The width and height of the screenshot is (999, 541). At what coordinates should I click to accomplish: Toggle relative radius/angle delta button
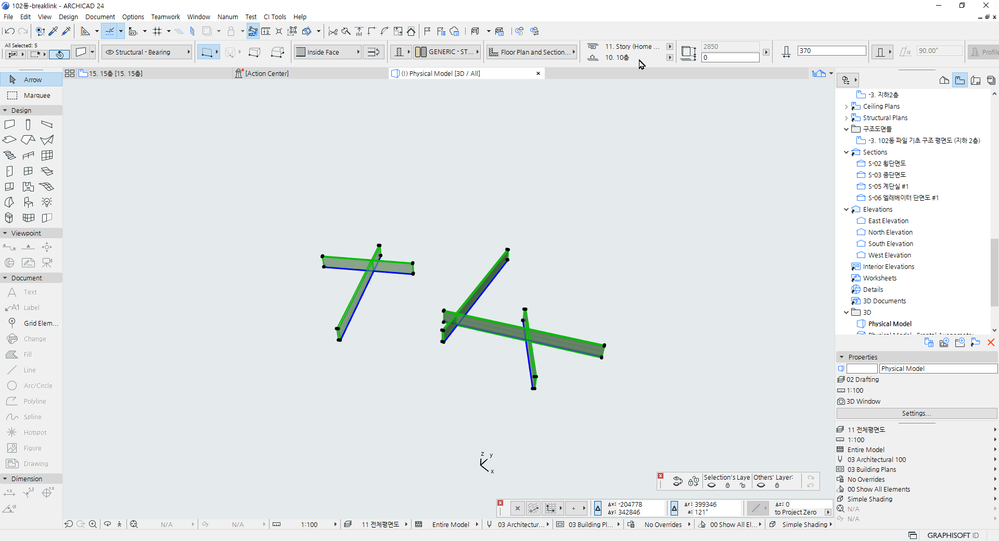[674, 508]
